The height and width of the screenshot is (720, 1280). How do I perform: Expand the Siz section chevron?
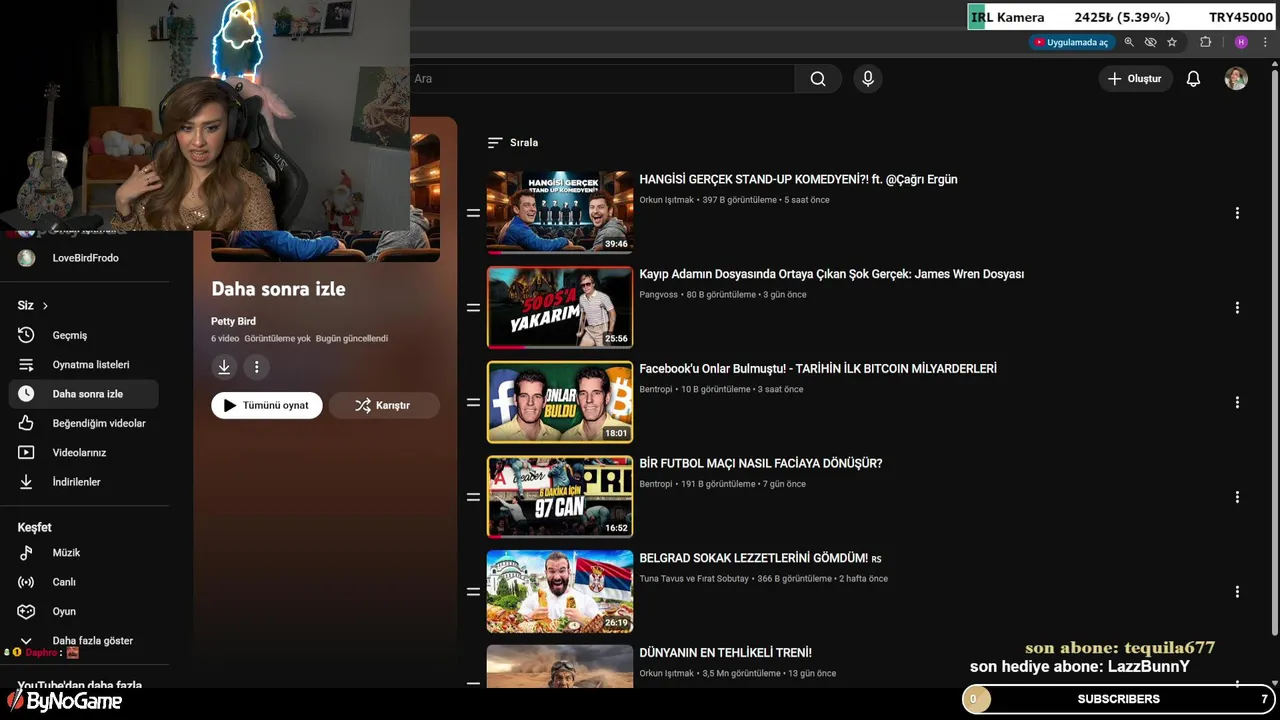click(44, 306)
